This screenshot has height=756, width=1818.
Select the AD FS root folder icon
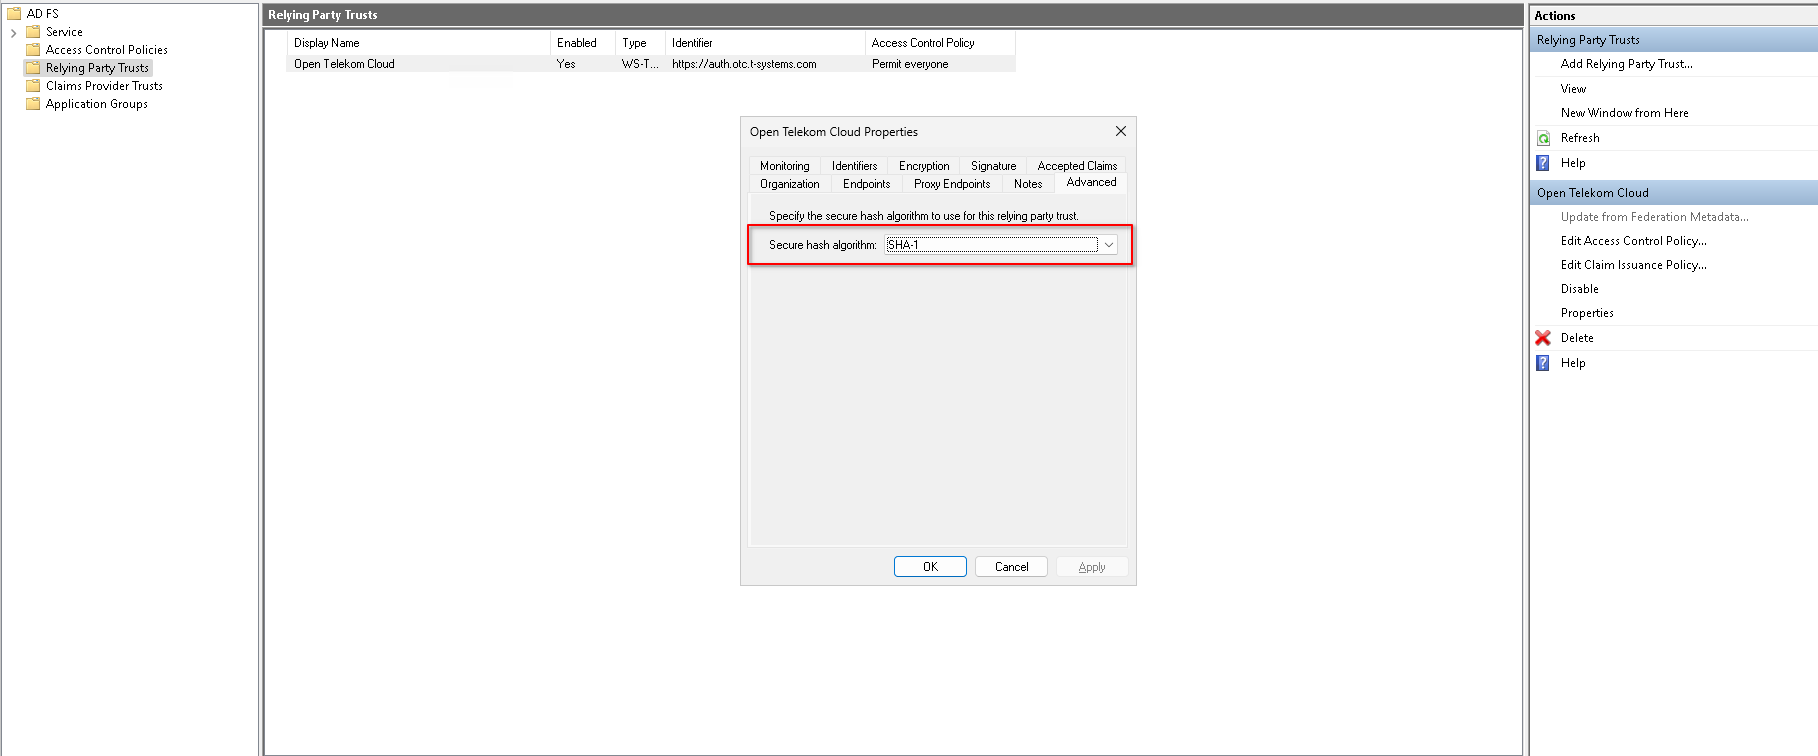14,14
